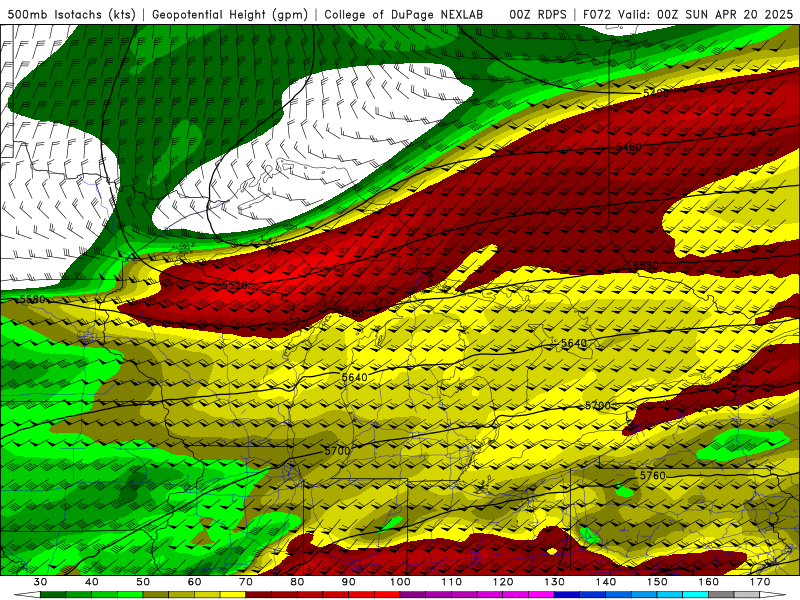Click the 5700 contour label directly above the 5760 label
Screen dimensions: 800x600
click(x=597, y=406)
